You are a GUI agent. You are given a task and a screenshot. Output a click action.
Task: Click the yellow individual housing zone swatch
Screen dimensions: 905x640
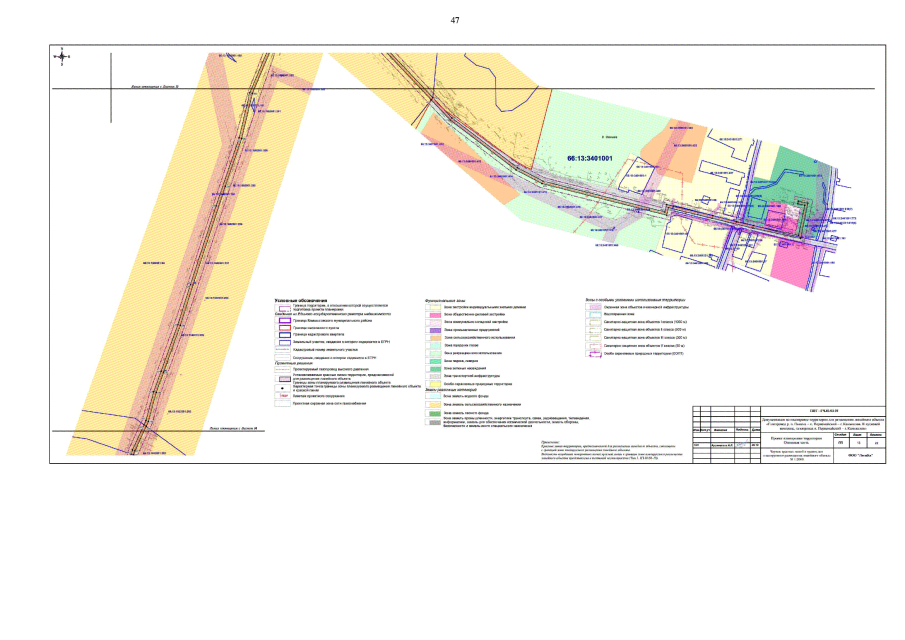tap(434, 306)
